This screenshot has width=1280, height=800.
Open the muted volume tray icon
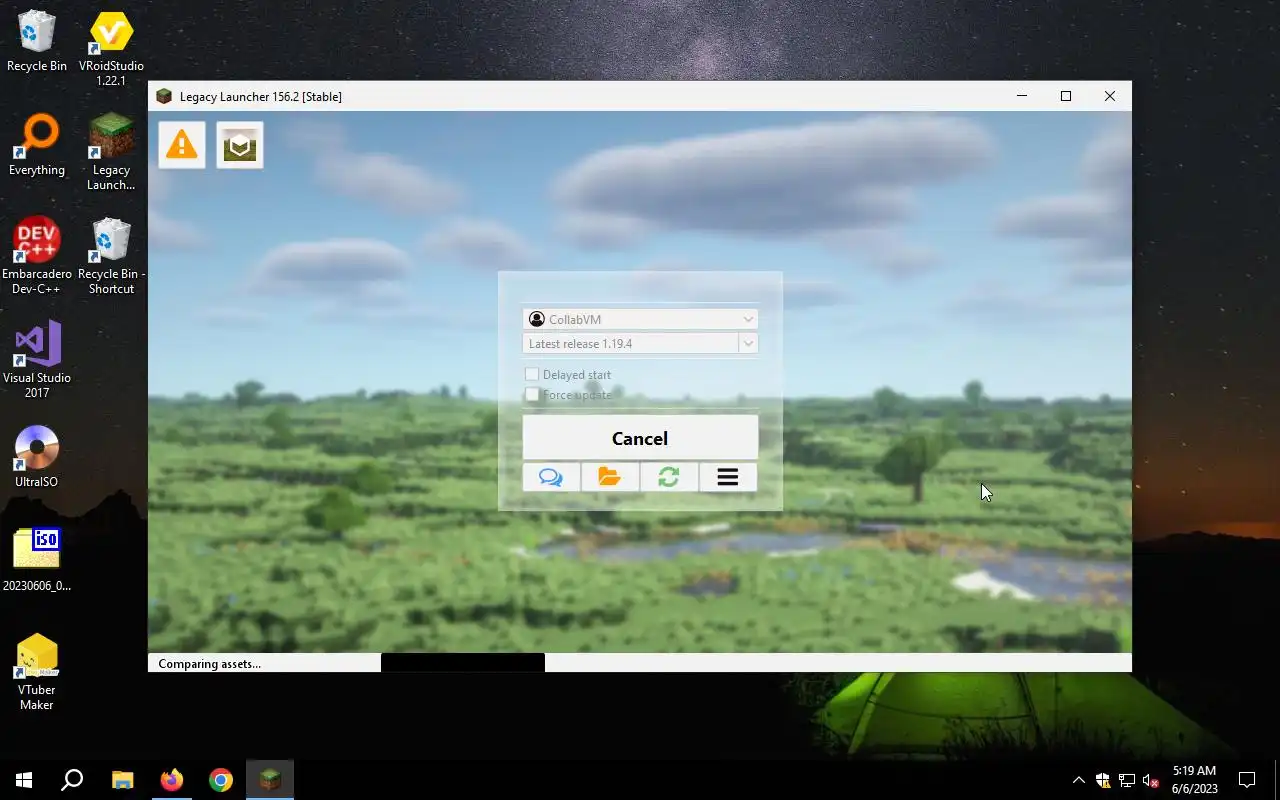pyautogui.click(x=1151, y=780)
